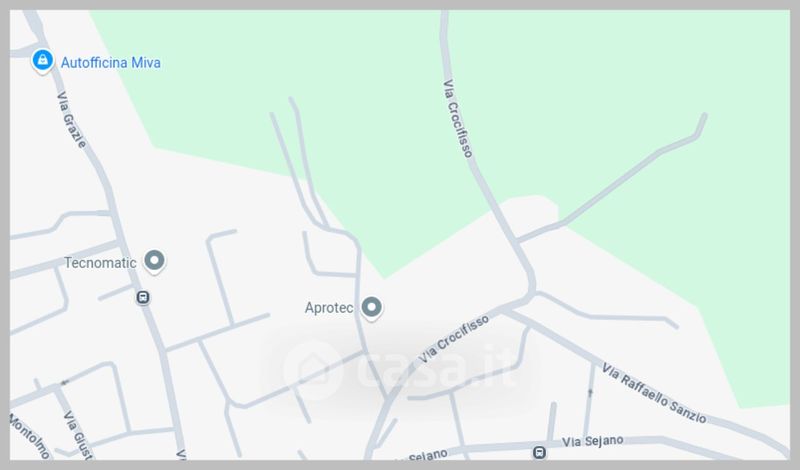Click the vertical Via Crocifisso street label
800x470 pixels.
(458, 118)
